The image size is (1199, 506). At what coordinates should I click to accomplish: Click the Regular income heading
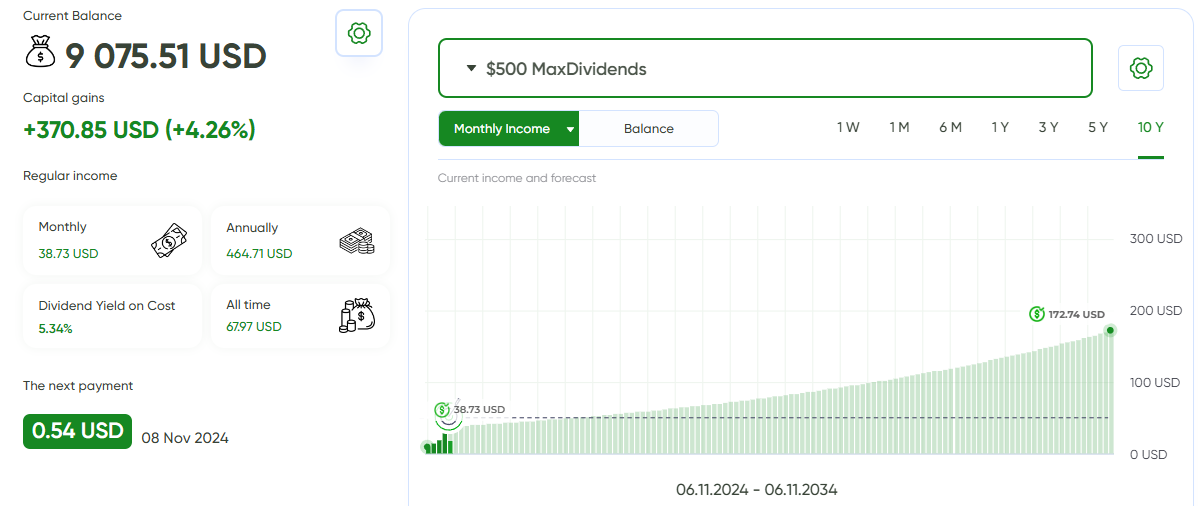[70, 176]
